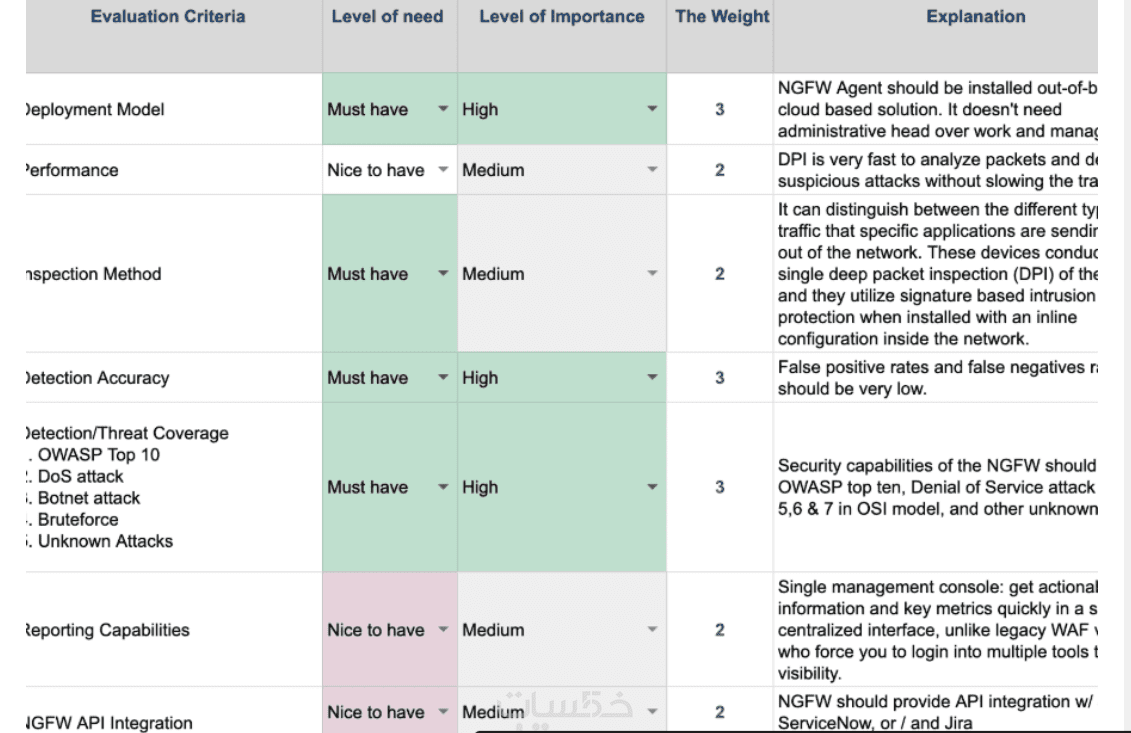
Task: Expand Medium importance dropdown for Inspection Method
Action: click(x=653, y=273)
